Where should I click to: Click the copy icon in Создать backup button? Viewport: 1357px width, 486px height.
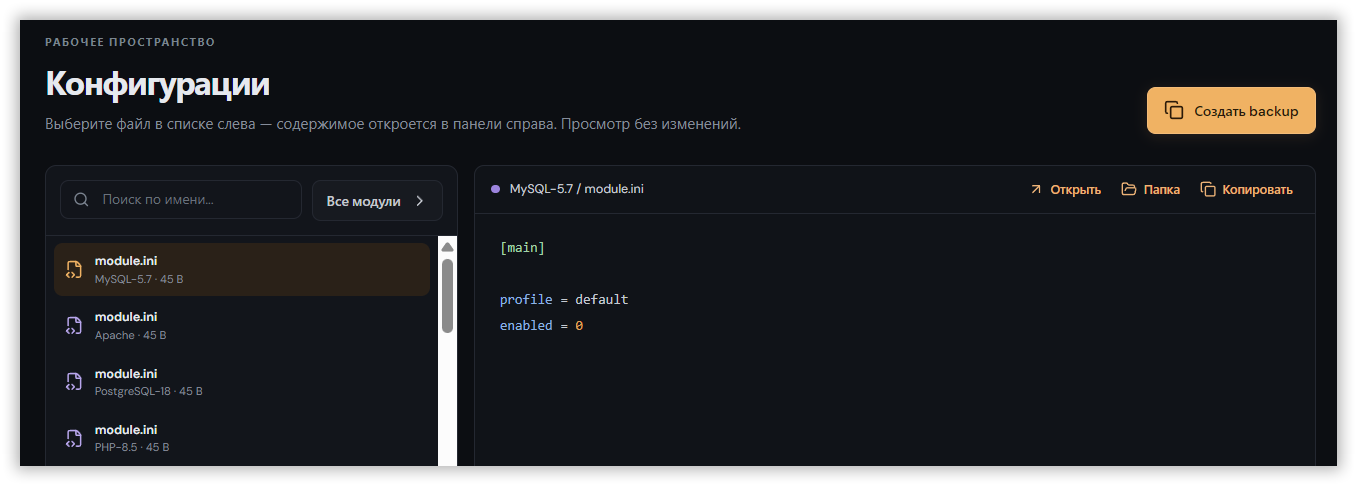1174,111
